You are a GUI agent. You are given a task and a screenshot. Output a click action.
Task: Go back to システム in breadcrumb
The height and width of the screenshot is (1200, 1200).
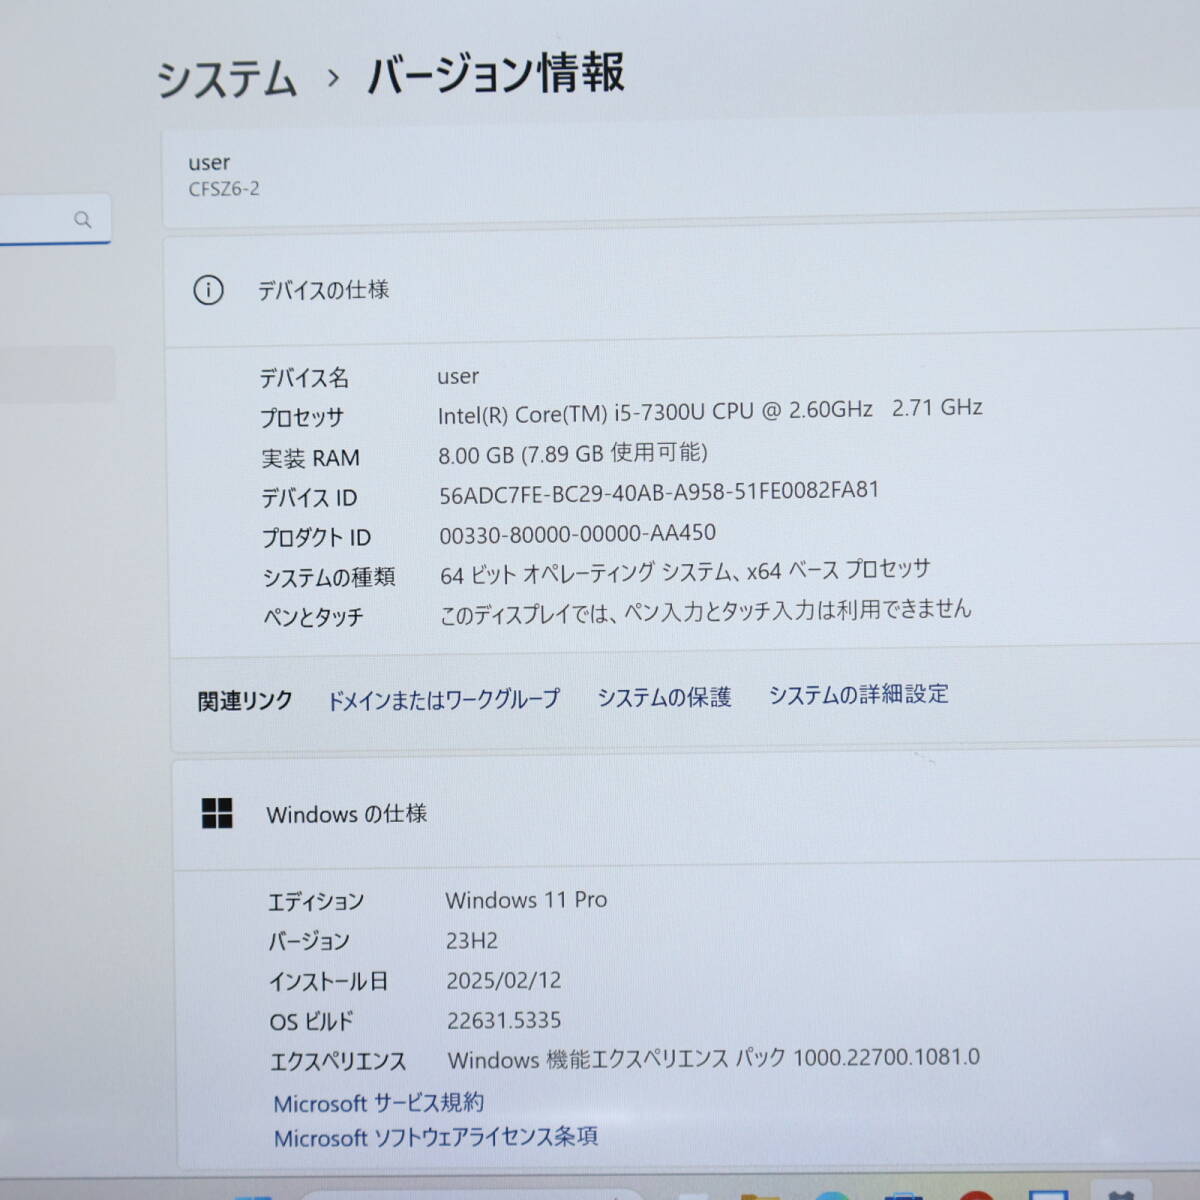(x=227, y=78)
